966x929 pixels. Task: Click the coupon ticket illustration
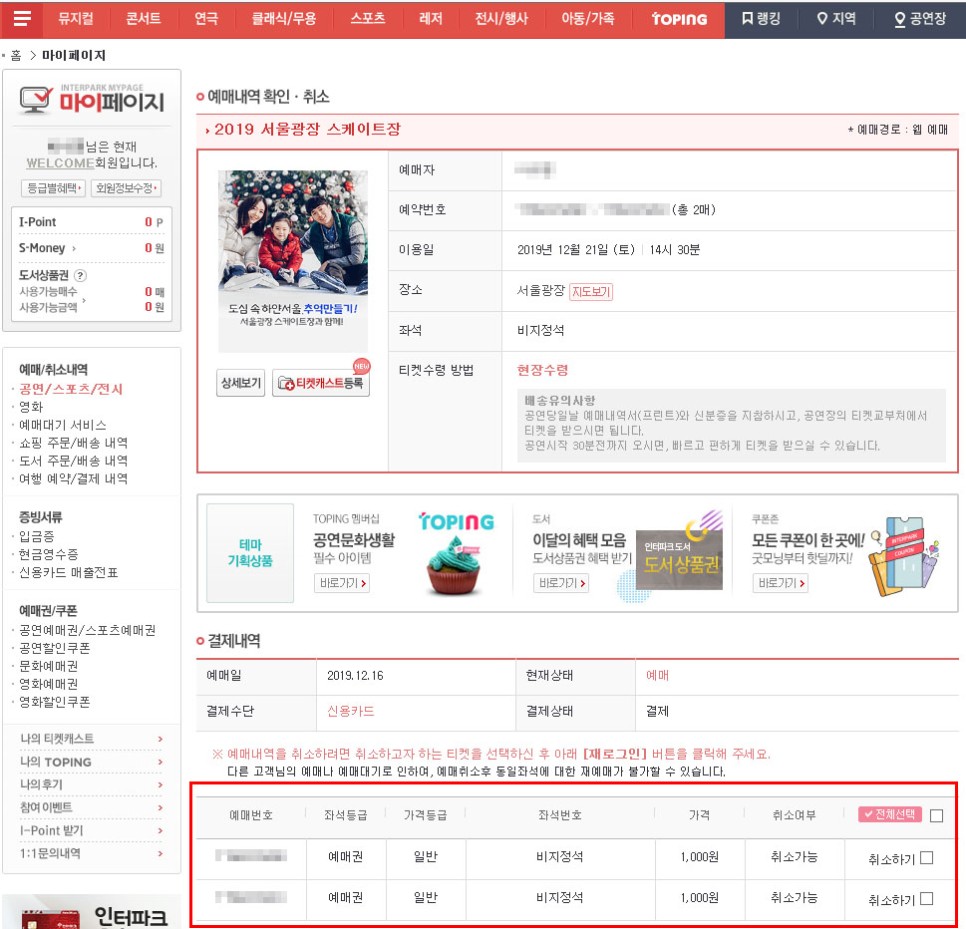point(905,555)
